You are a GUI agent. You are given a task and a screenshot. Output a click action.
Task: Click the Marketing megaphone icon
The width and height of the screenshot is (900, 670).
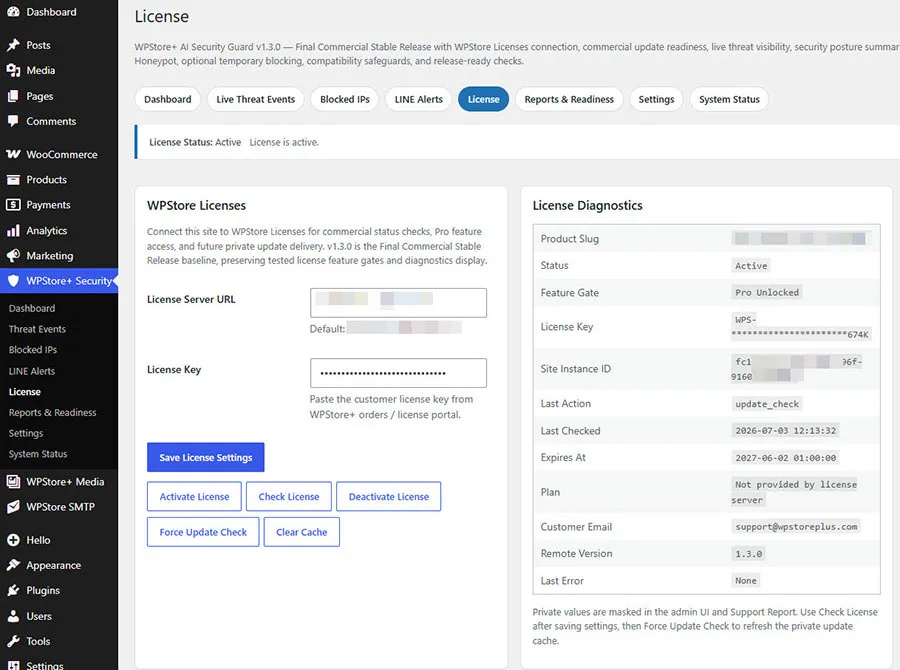point(13,255)
